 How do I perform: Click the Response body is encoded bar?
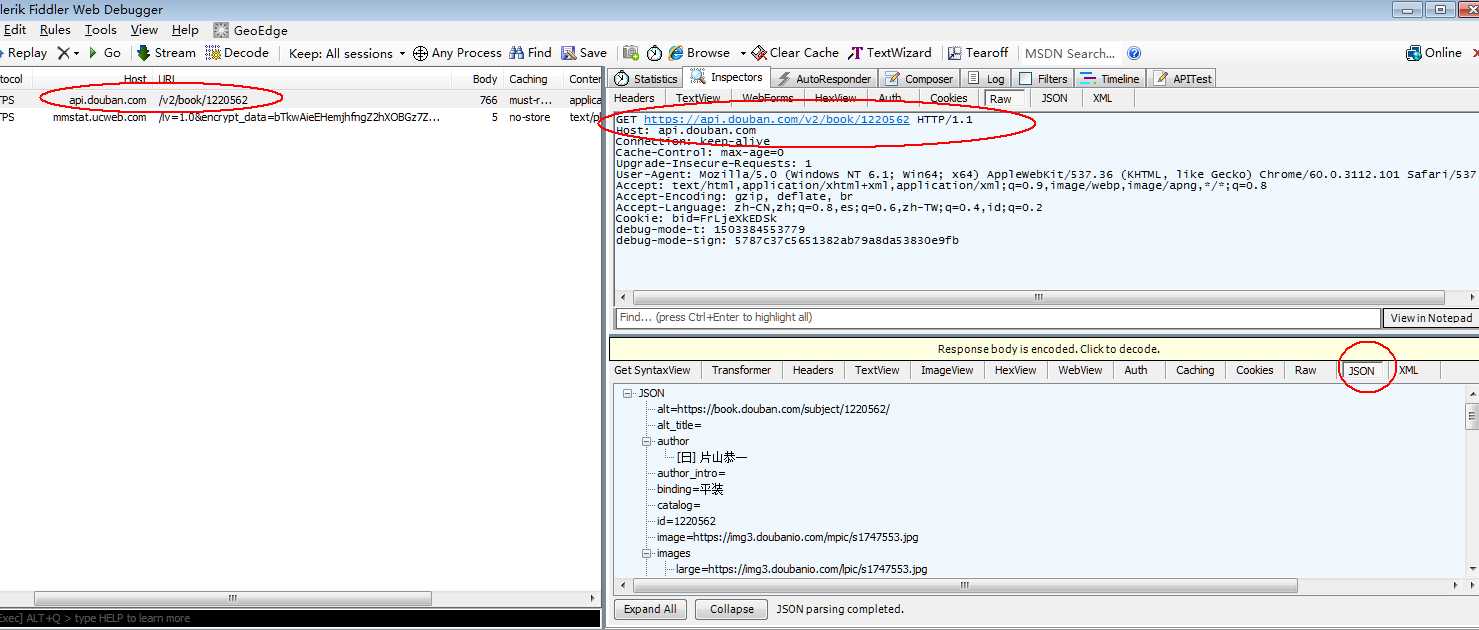pos(1044,349)
